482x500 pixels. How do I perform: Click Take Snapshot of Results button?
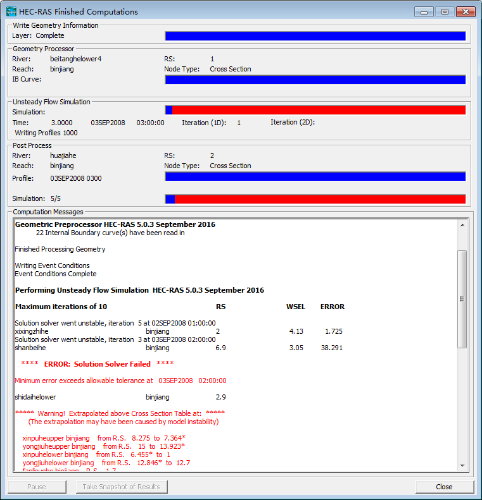(x=122, y=487)
